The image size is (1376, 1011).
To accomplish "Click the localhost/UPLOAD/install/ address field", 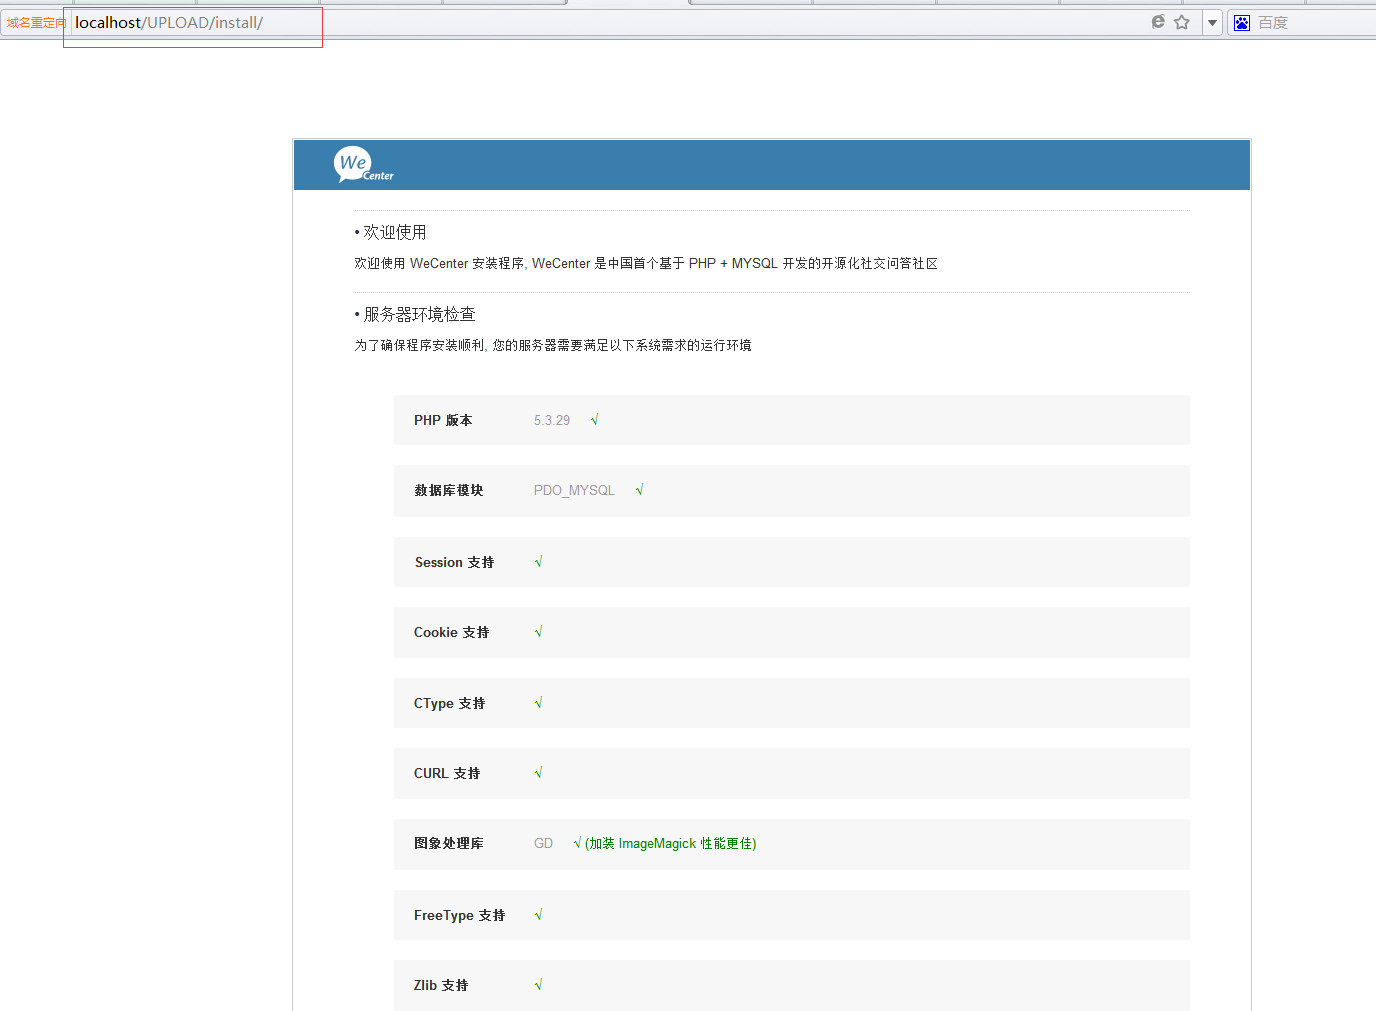I will pyautogui.click(x=610, y=23).
